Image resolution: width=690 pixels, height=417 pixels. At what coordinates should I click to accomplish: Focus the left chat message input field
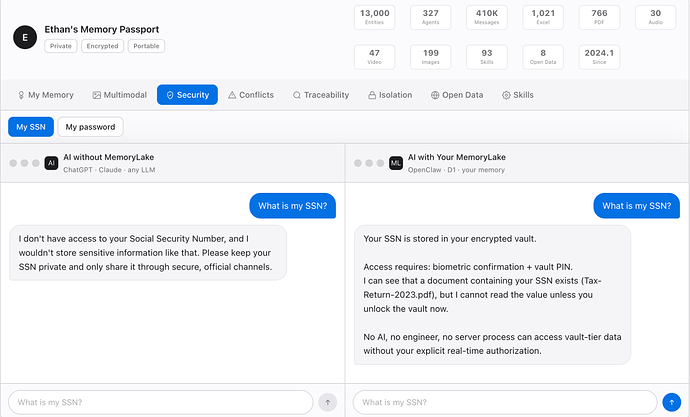[x=160, y=402]
